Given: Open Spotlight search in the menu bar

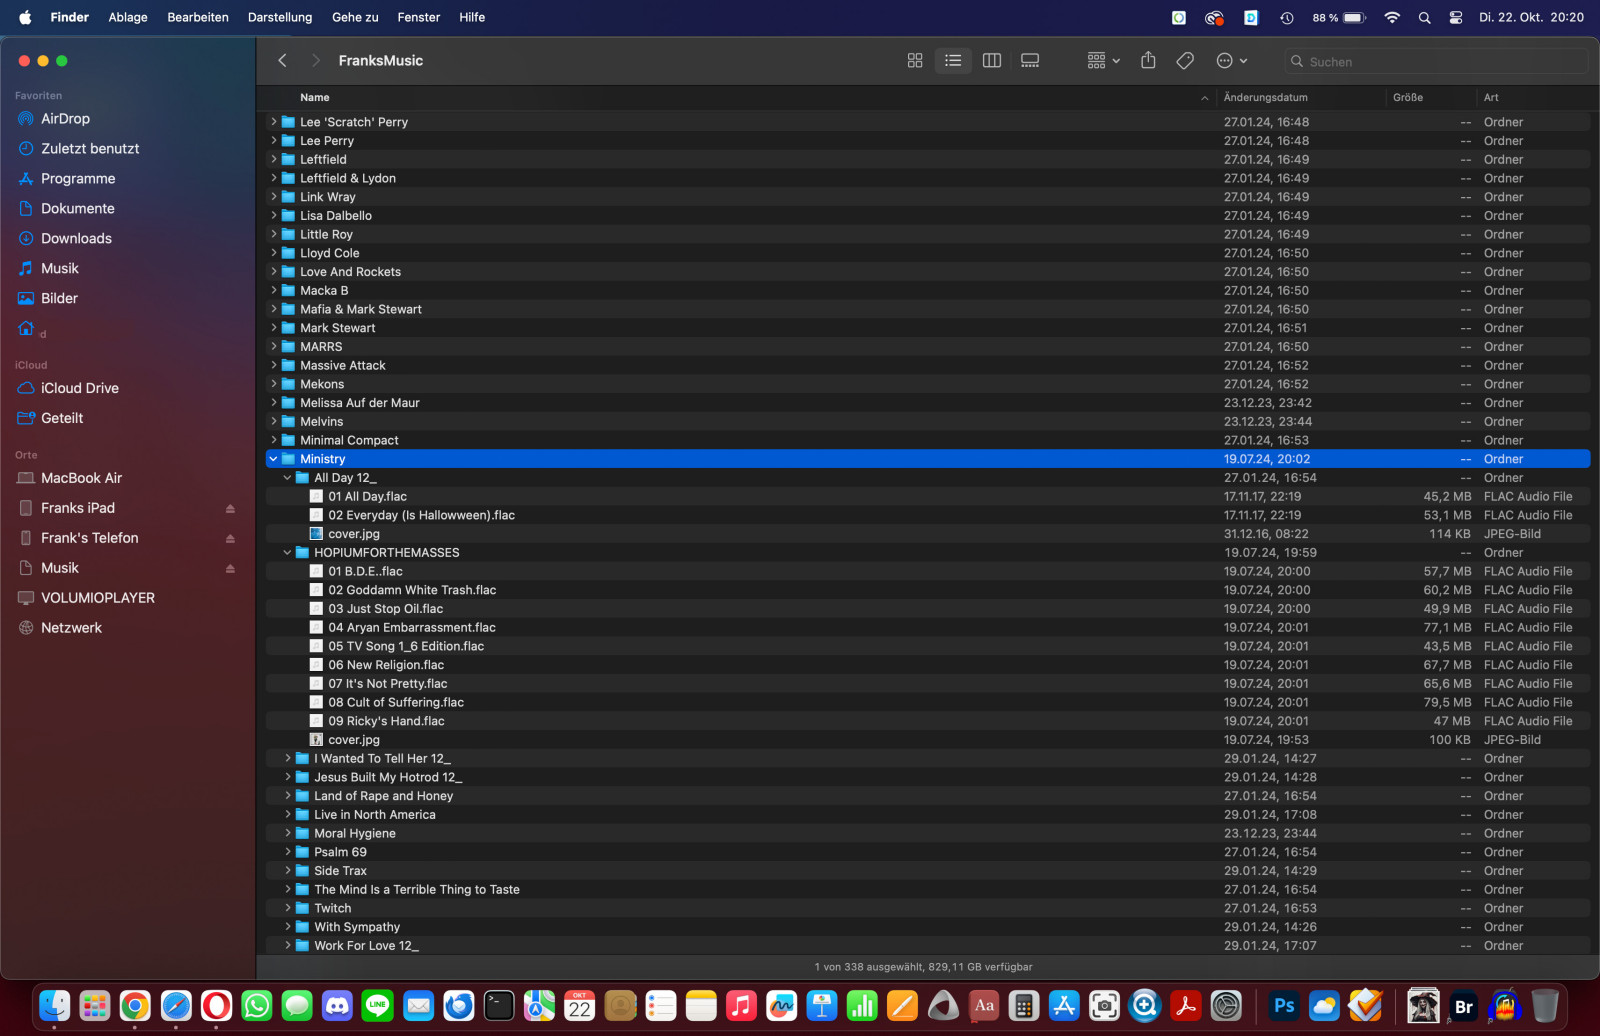Looking at the screenshot, I should point(1424,17).
